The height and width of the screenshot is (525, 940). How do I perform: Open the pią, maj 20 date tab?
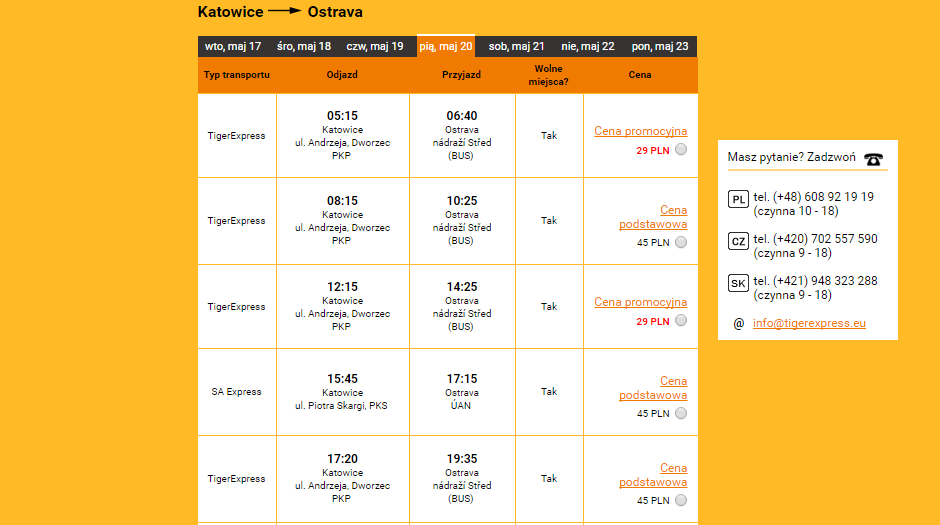click(x=446, y=46)
